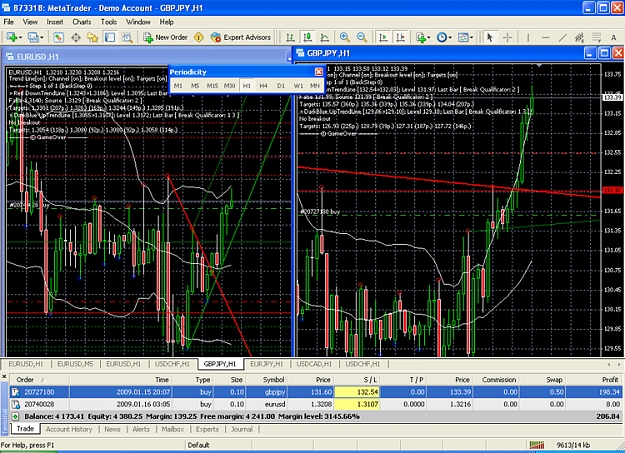Click EURUSD,H1 chart window title bar
The height and width of the screenshot is (453, 625).
(x=146, y=57)
